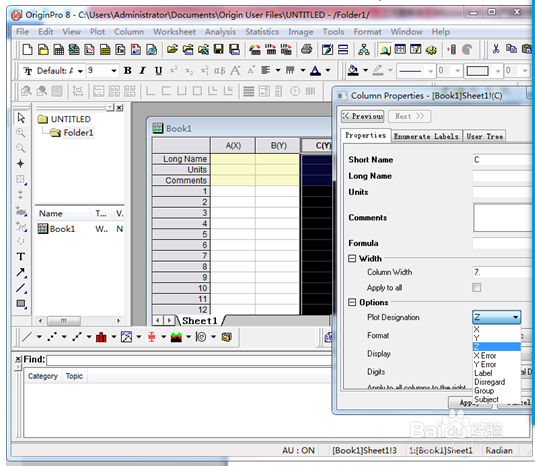Open font color dropdown arrow
The height and width of the screenshot is (466, 535).
point(328,71)
